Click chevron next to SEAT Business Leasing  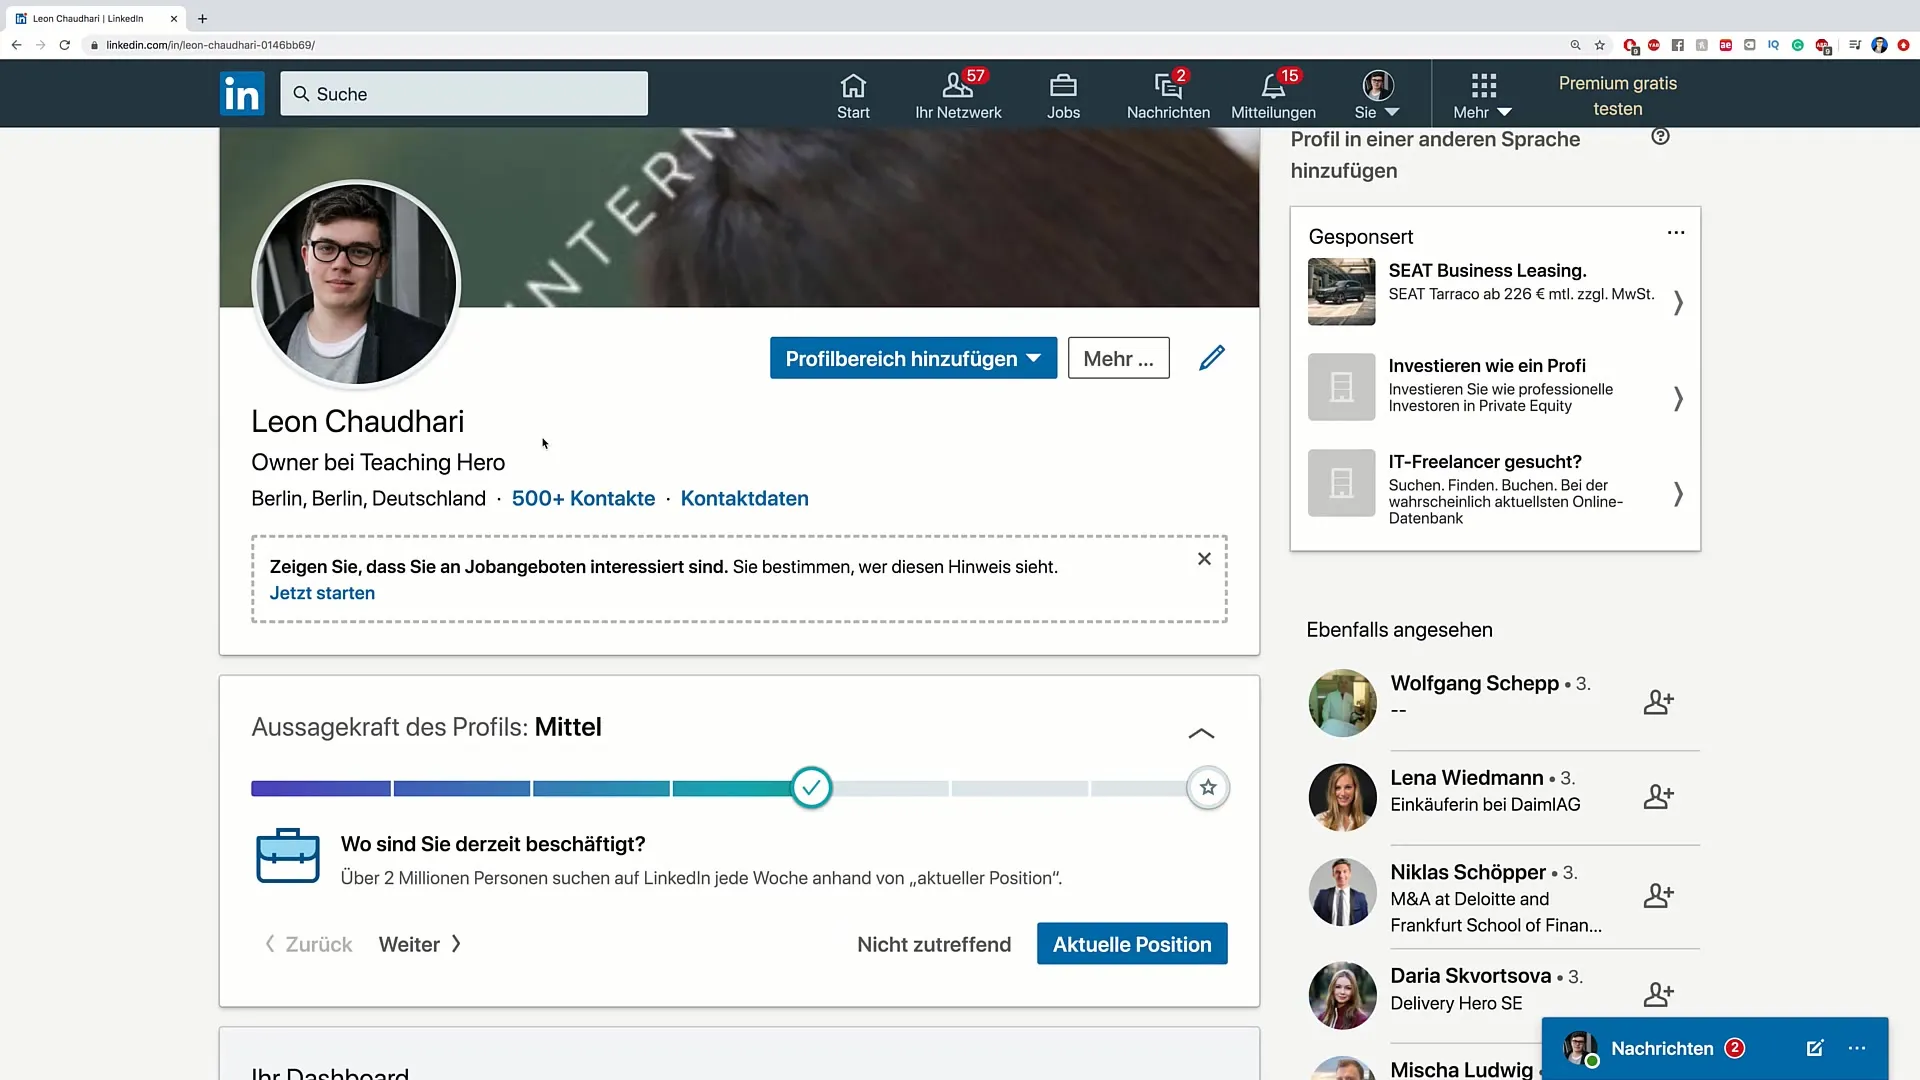tap(1678, 302)
